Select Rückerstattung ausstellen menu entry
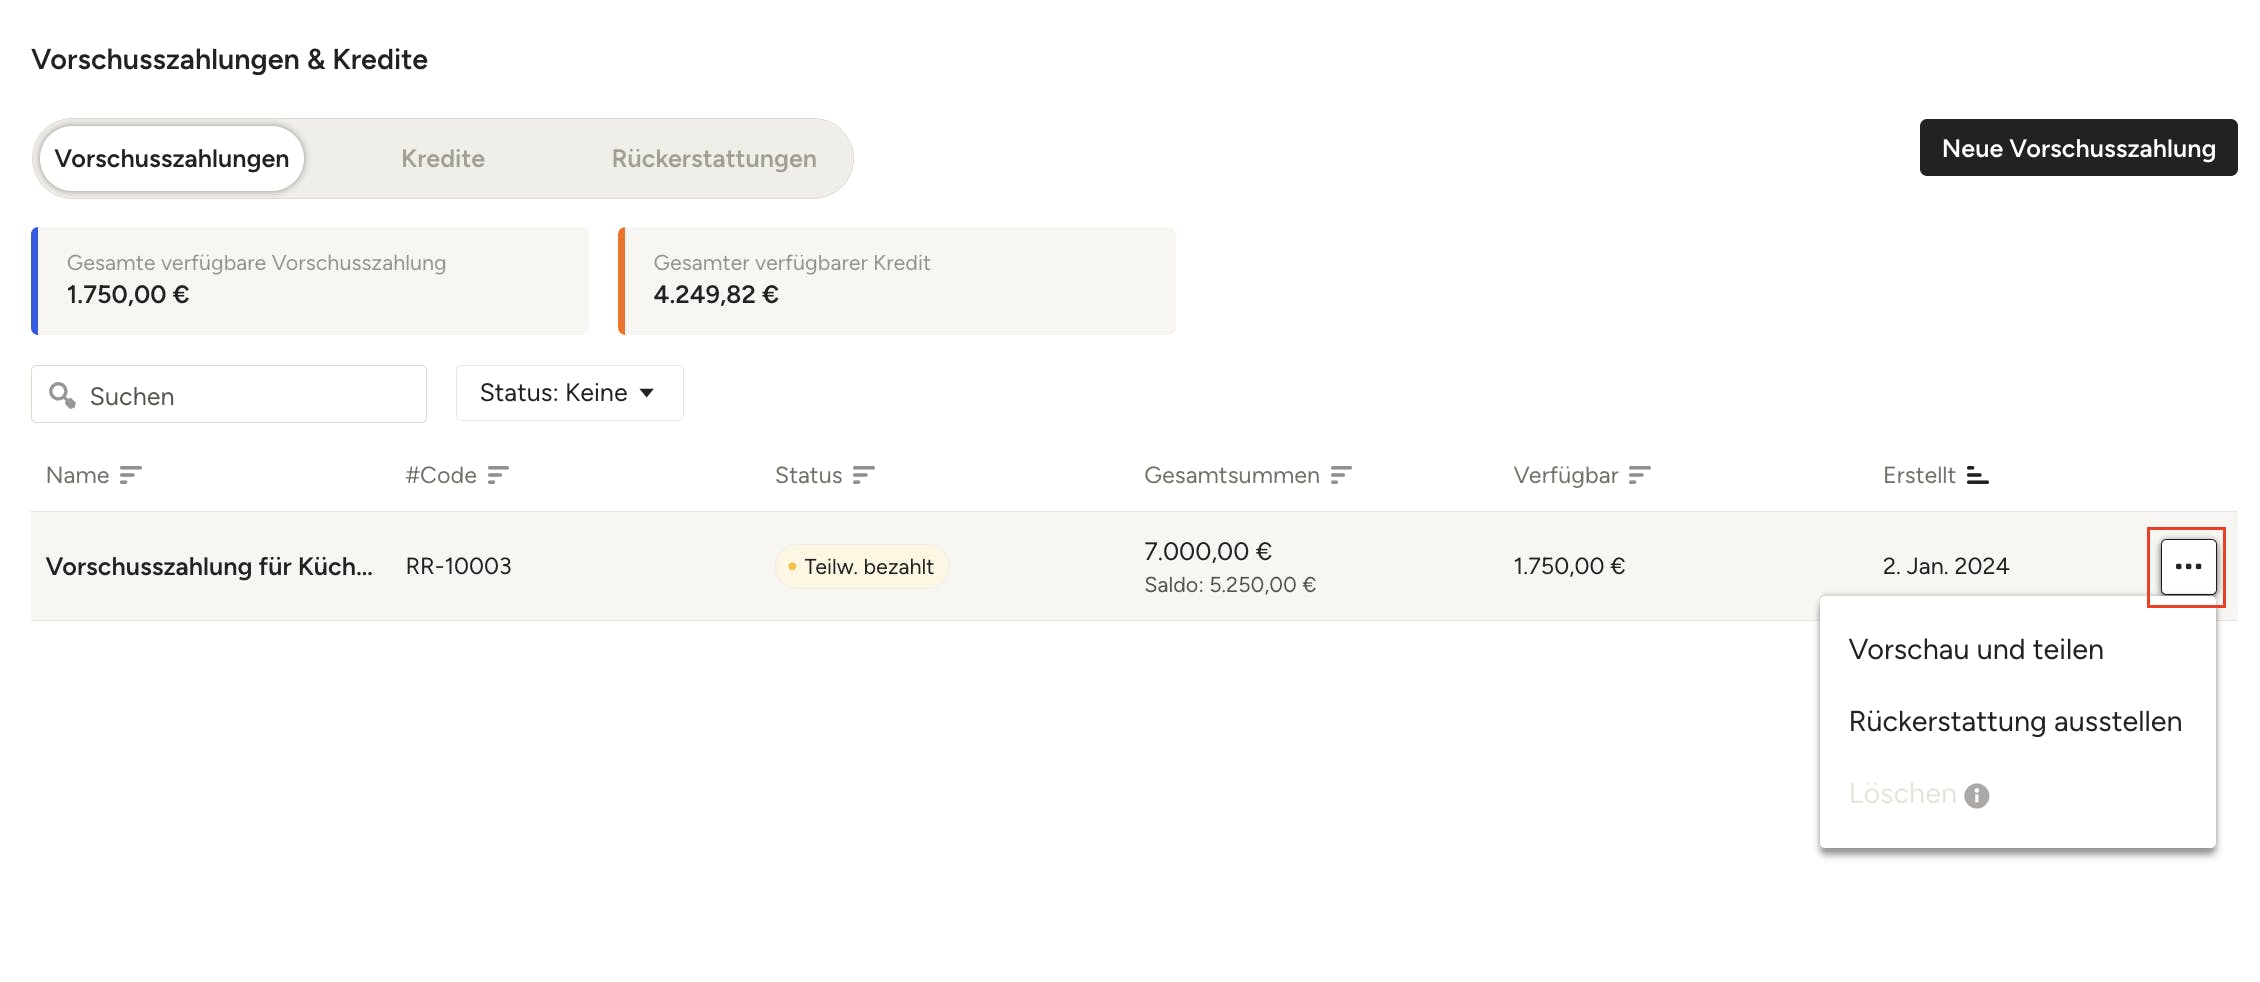The width and height of the screenshot is (2260, 982). point(2014,722)
